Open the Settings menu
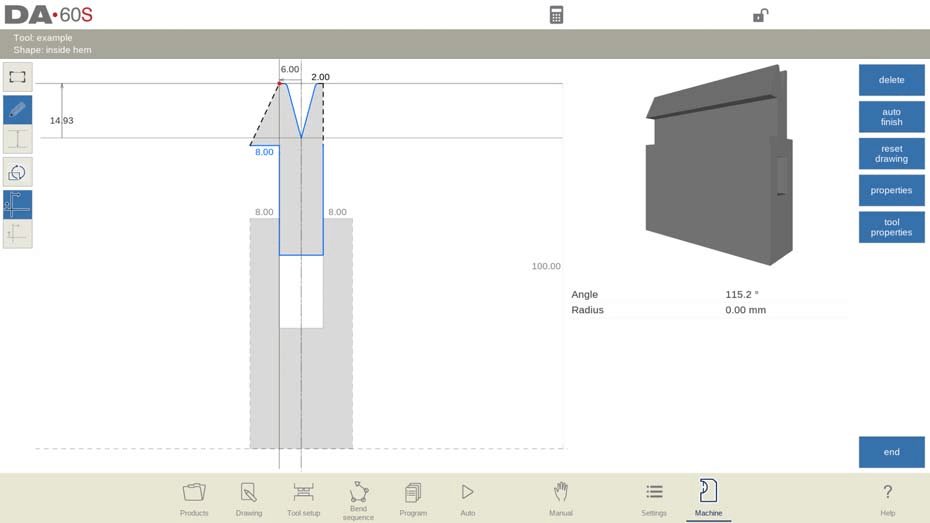Screen dimensions: 930x523 tap(654, 499)
